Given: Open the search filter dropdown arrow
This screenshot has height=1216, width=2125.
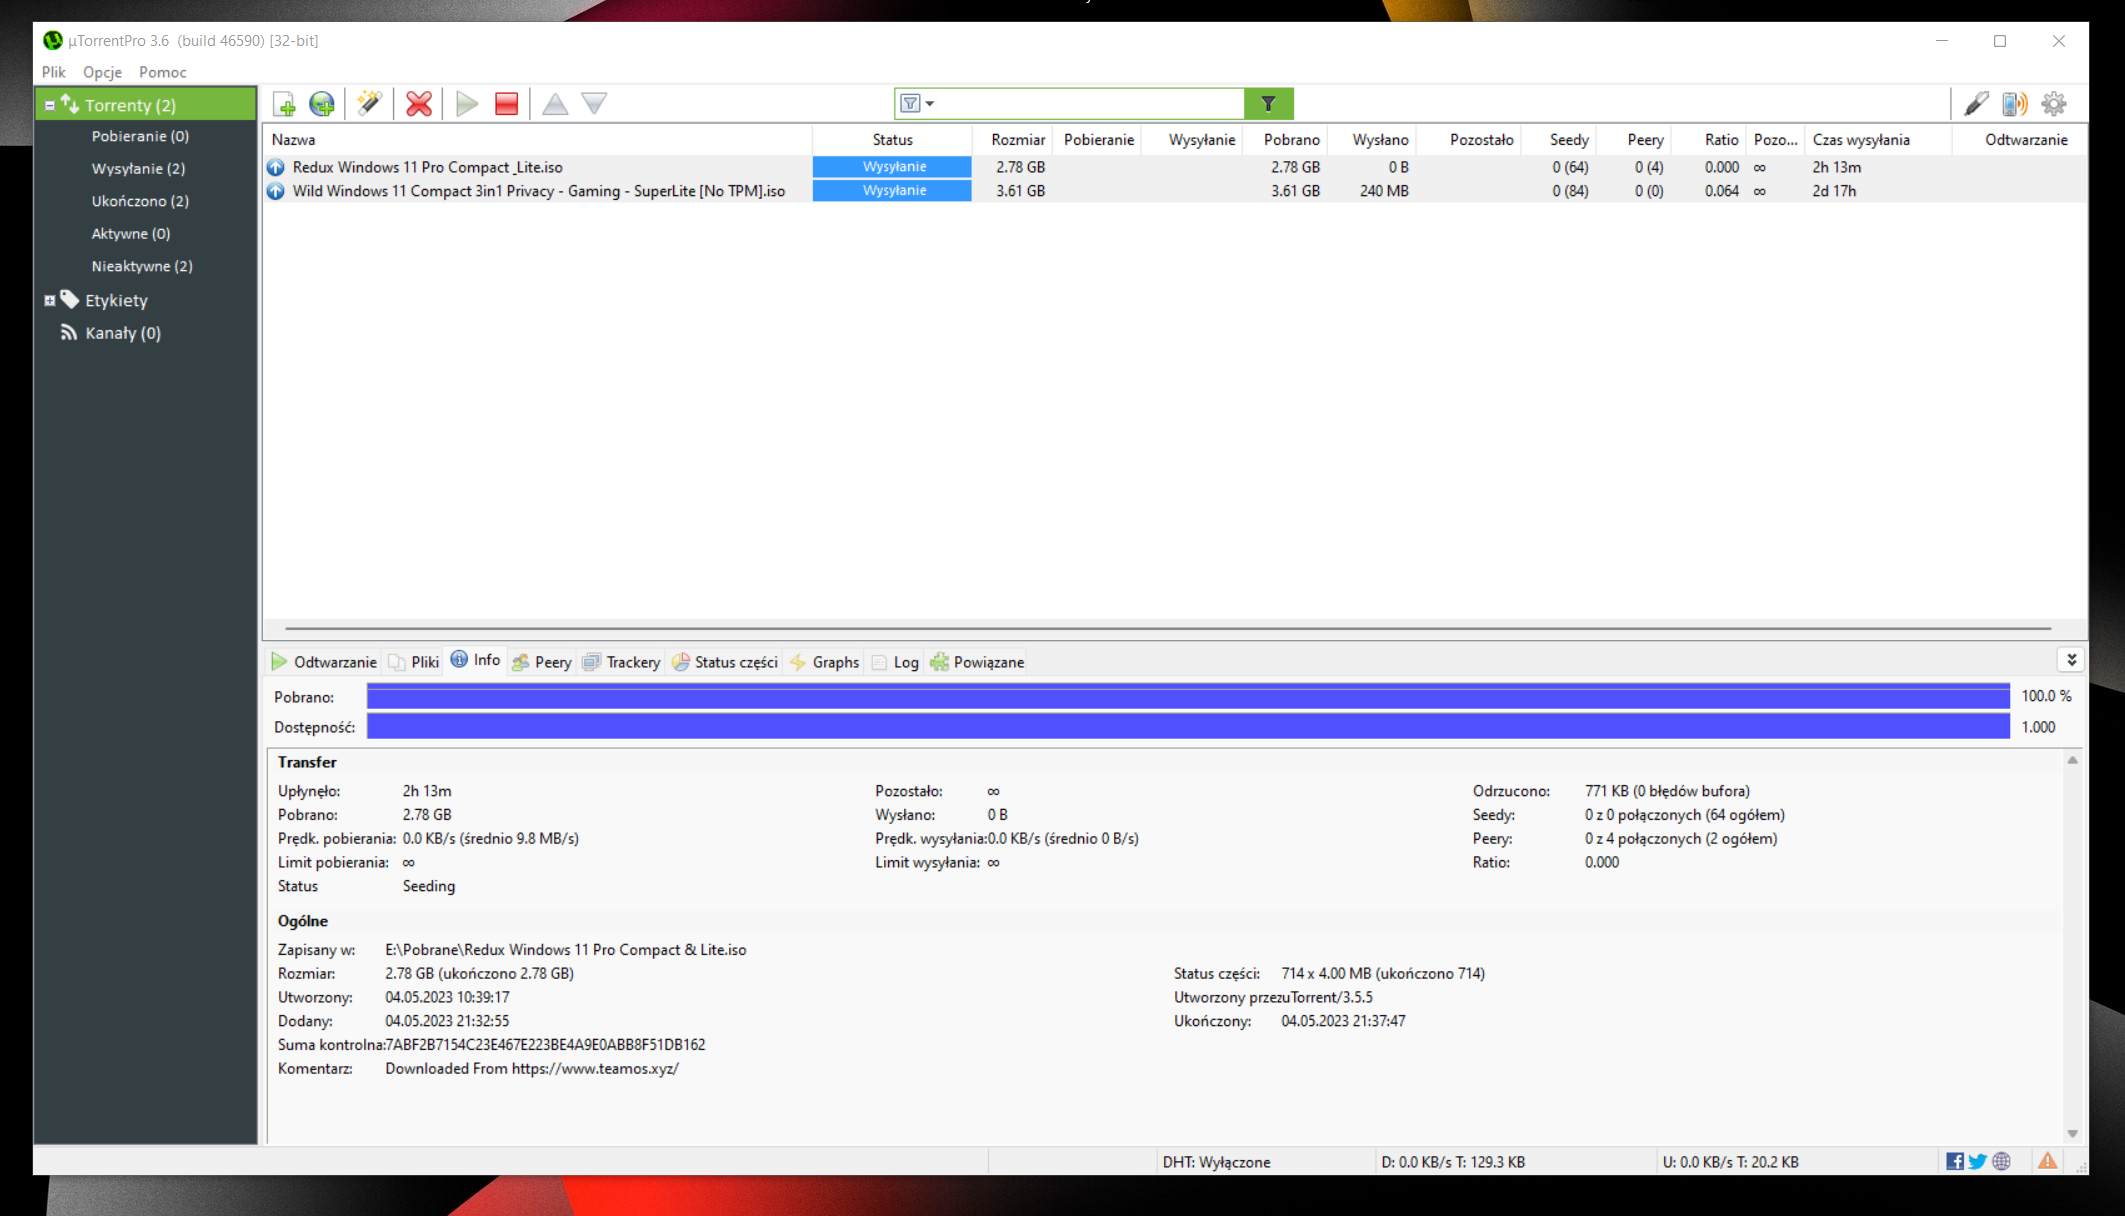Looking at the screenshot, I should click(930, 104).
